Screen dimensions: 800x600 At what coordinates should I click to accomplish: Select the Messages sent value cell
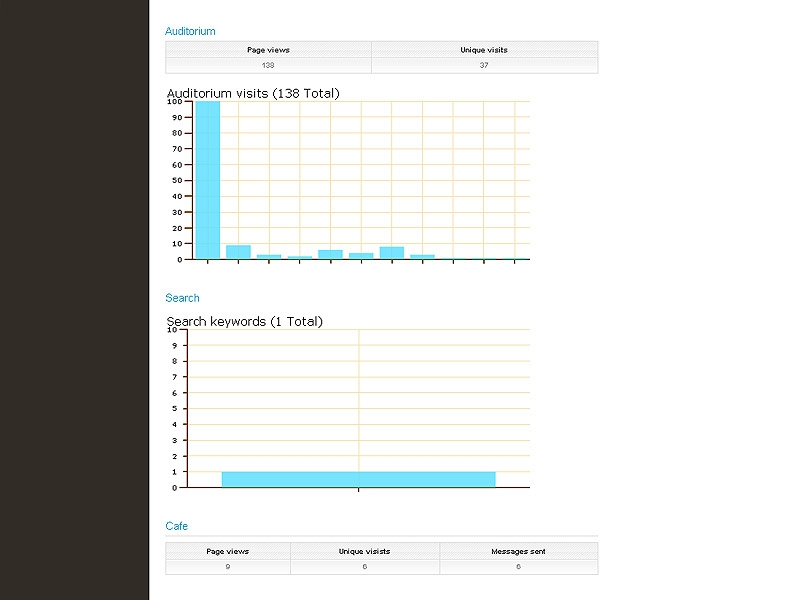pyautogui.click(x=518, y=567)
